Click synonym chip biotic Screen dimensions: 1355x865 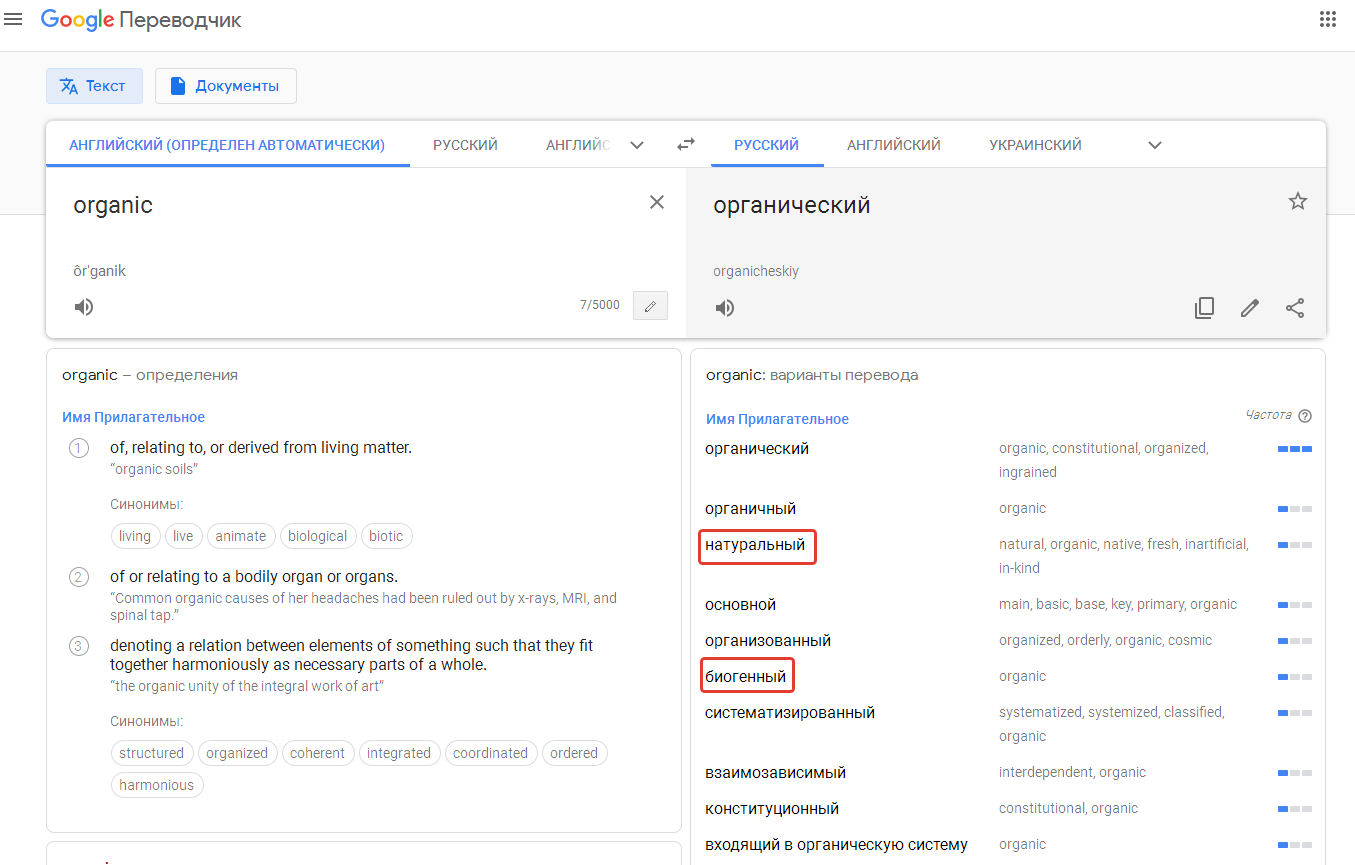click(x=386, y=536)
